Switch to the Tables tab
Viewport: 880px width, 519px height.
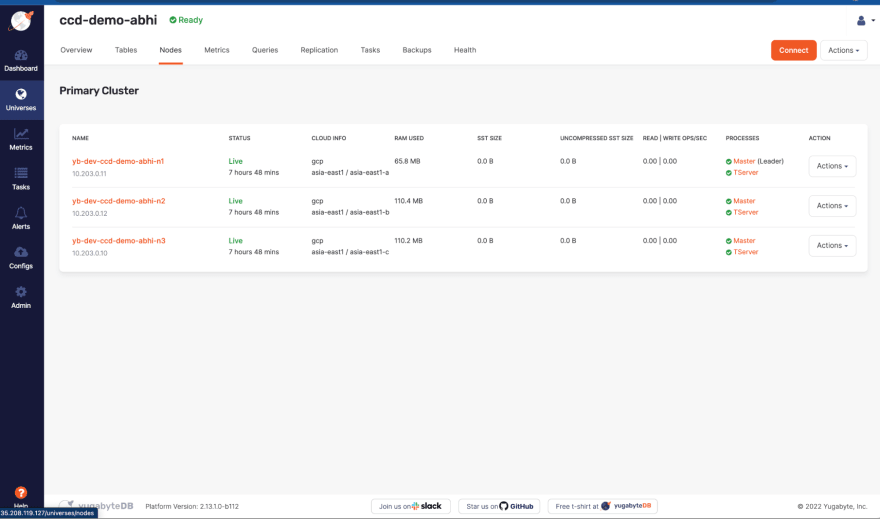coord(126,50)
